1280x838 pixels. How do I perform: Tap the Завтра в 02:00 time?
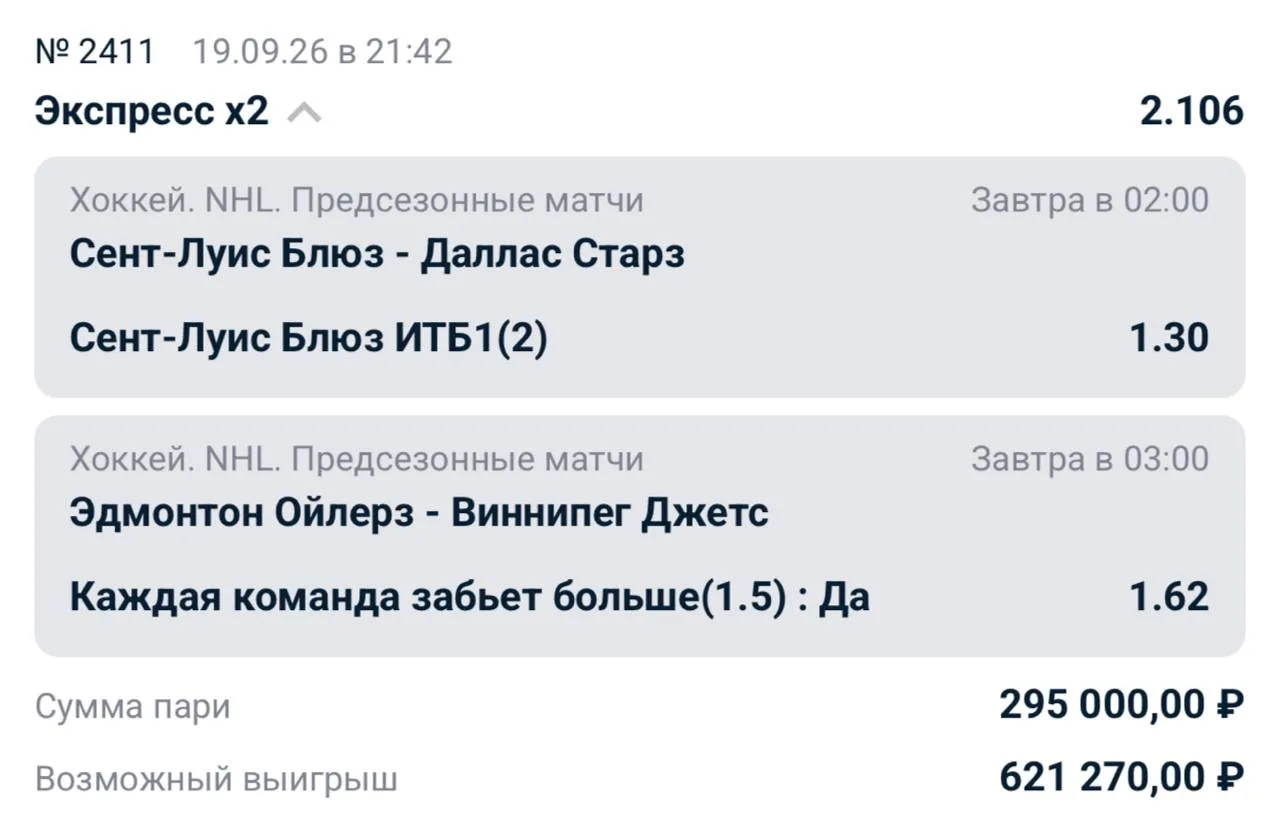point(1090,200)
